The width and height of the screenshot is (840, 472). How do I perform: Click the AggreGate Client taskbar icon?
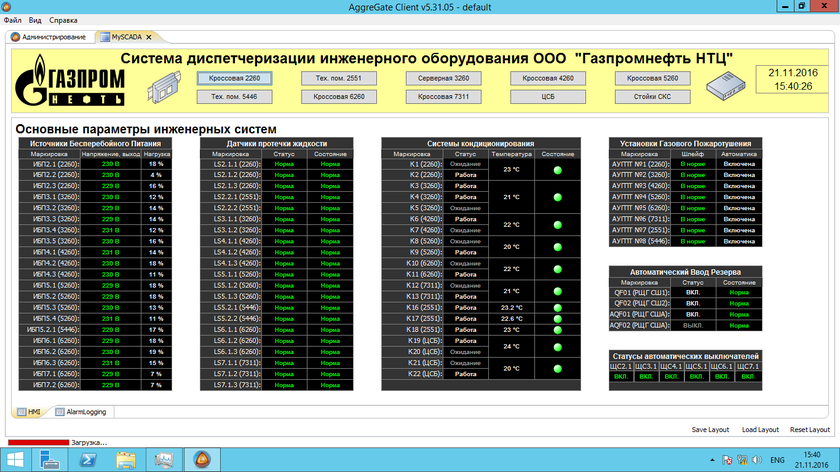[x=201, y=459]
